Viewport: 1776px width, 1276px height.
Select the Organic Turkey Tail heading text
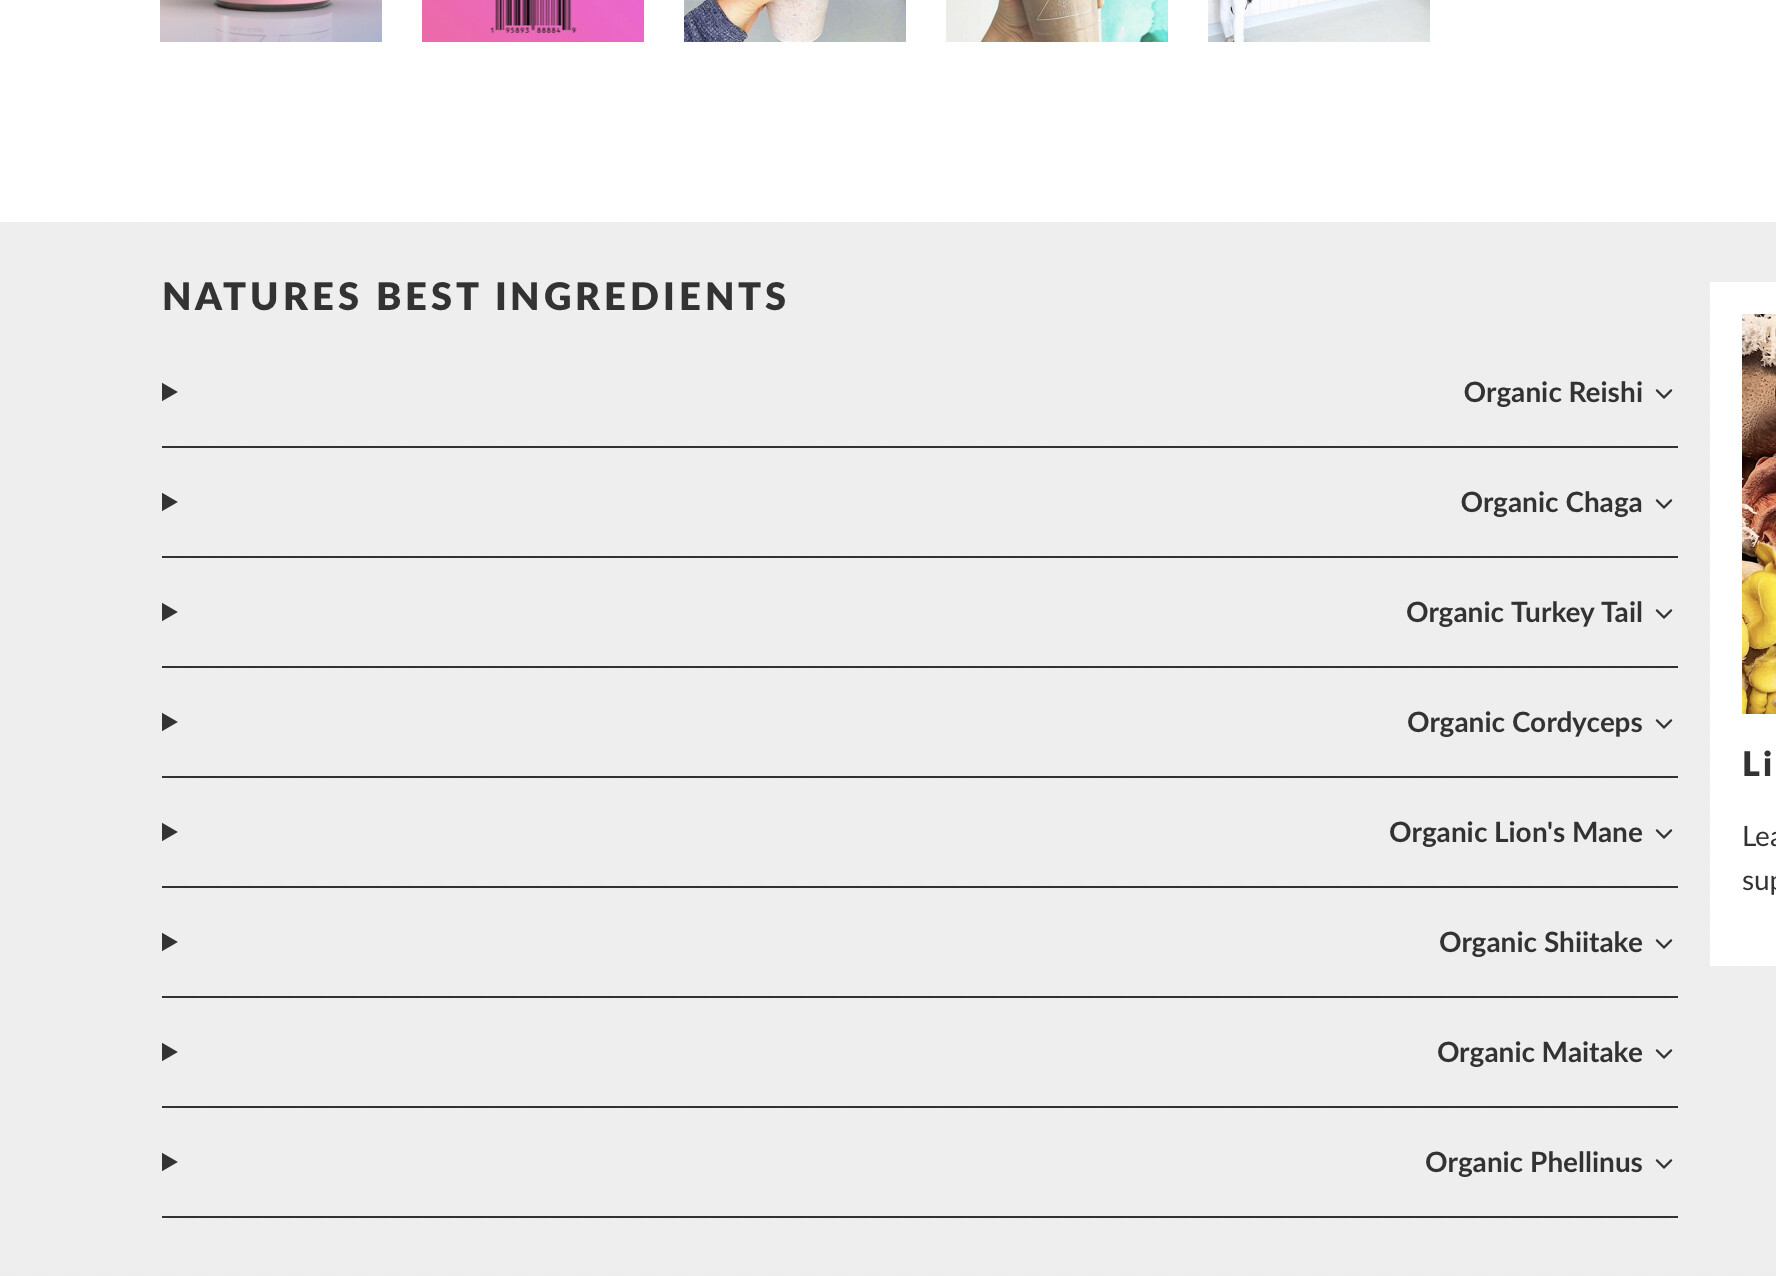tap(1523, 612)
